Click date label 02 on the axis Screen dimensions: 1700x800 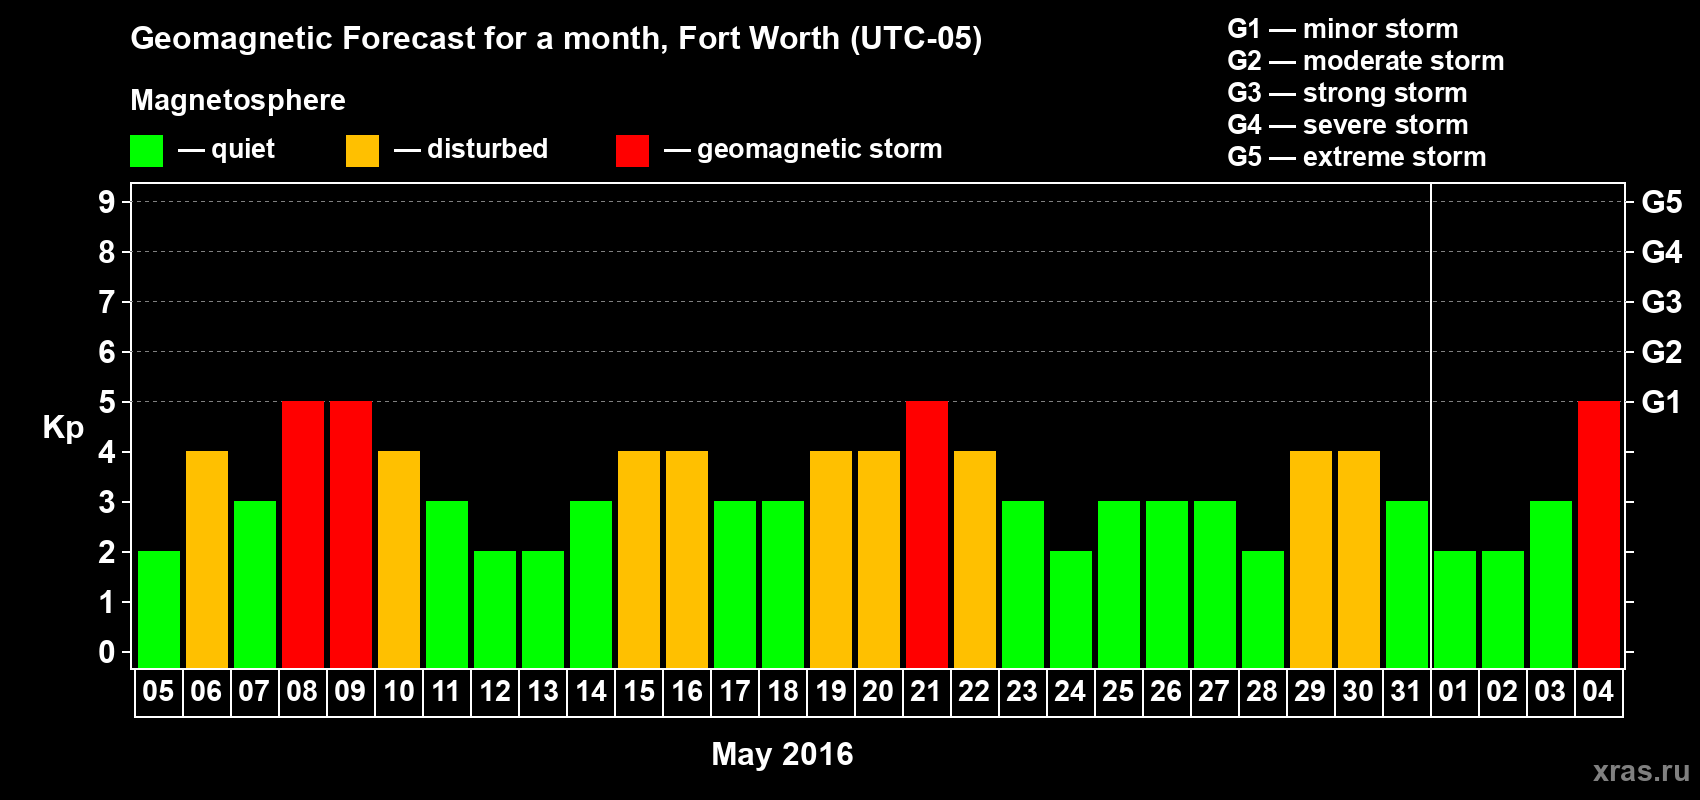(1503, 691)
